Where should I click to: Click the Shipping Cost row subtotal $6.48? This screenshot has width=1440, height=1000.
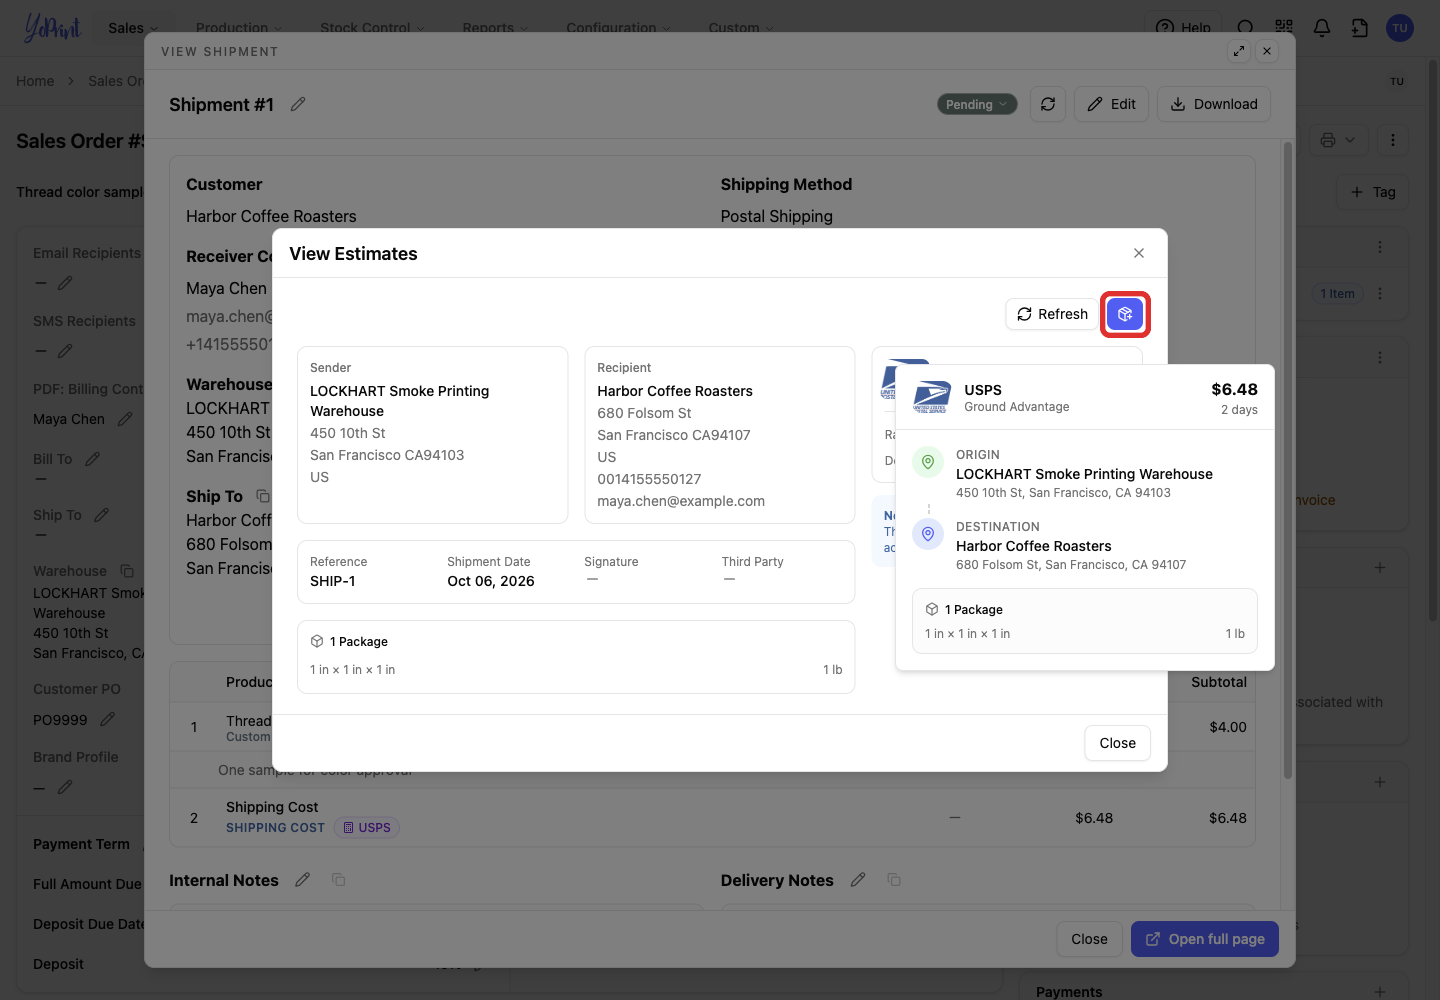point(1227,818)
